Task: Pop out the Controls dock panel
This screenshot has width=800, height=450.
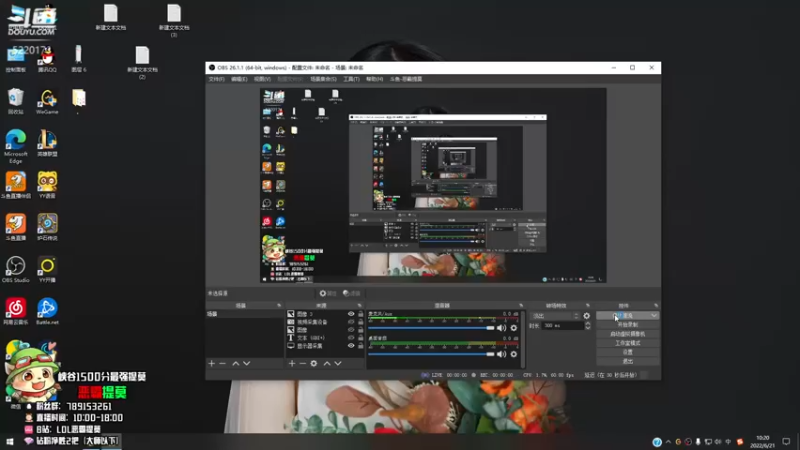Action: [656, 305]
